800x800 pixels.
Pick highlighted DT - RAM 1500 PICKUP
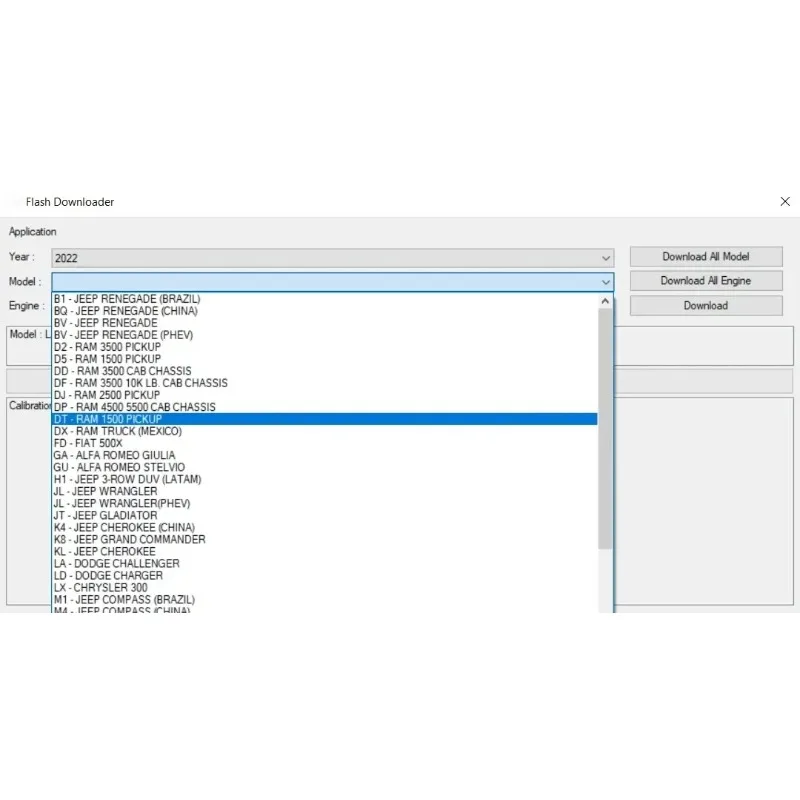(x=324, y=419)
